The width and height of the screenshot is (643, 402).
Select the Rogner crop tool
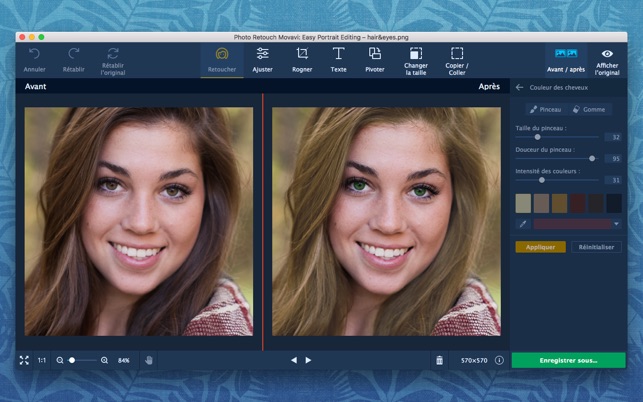[x=302, y=60]
